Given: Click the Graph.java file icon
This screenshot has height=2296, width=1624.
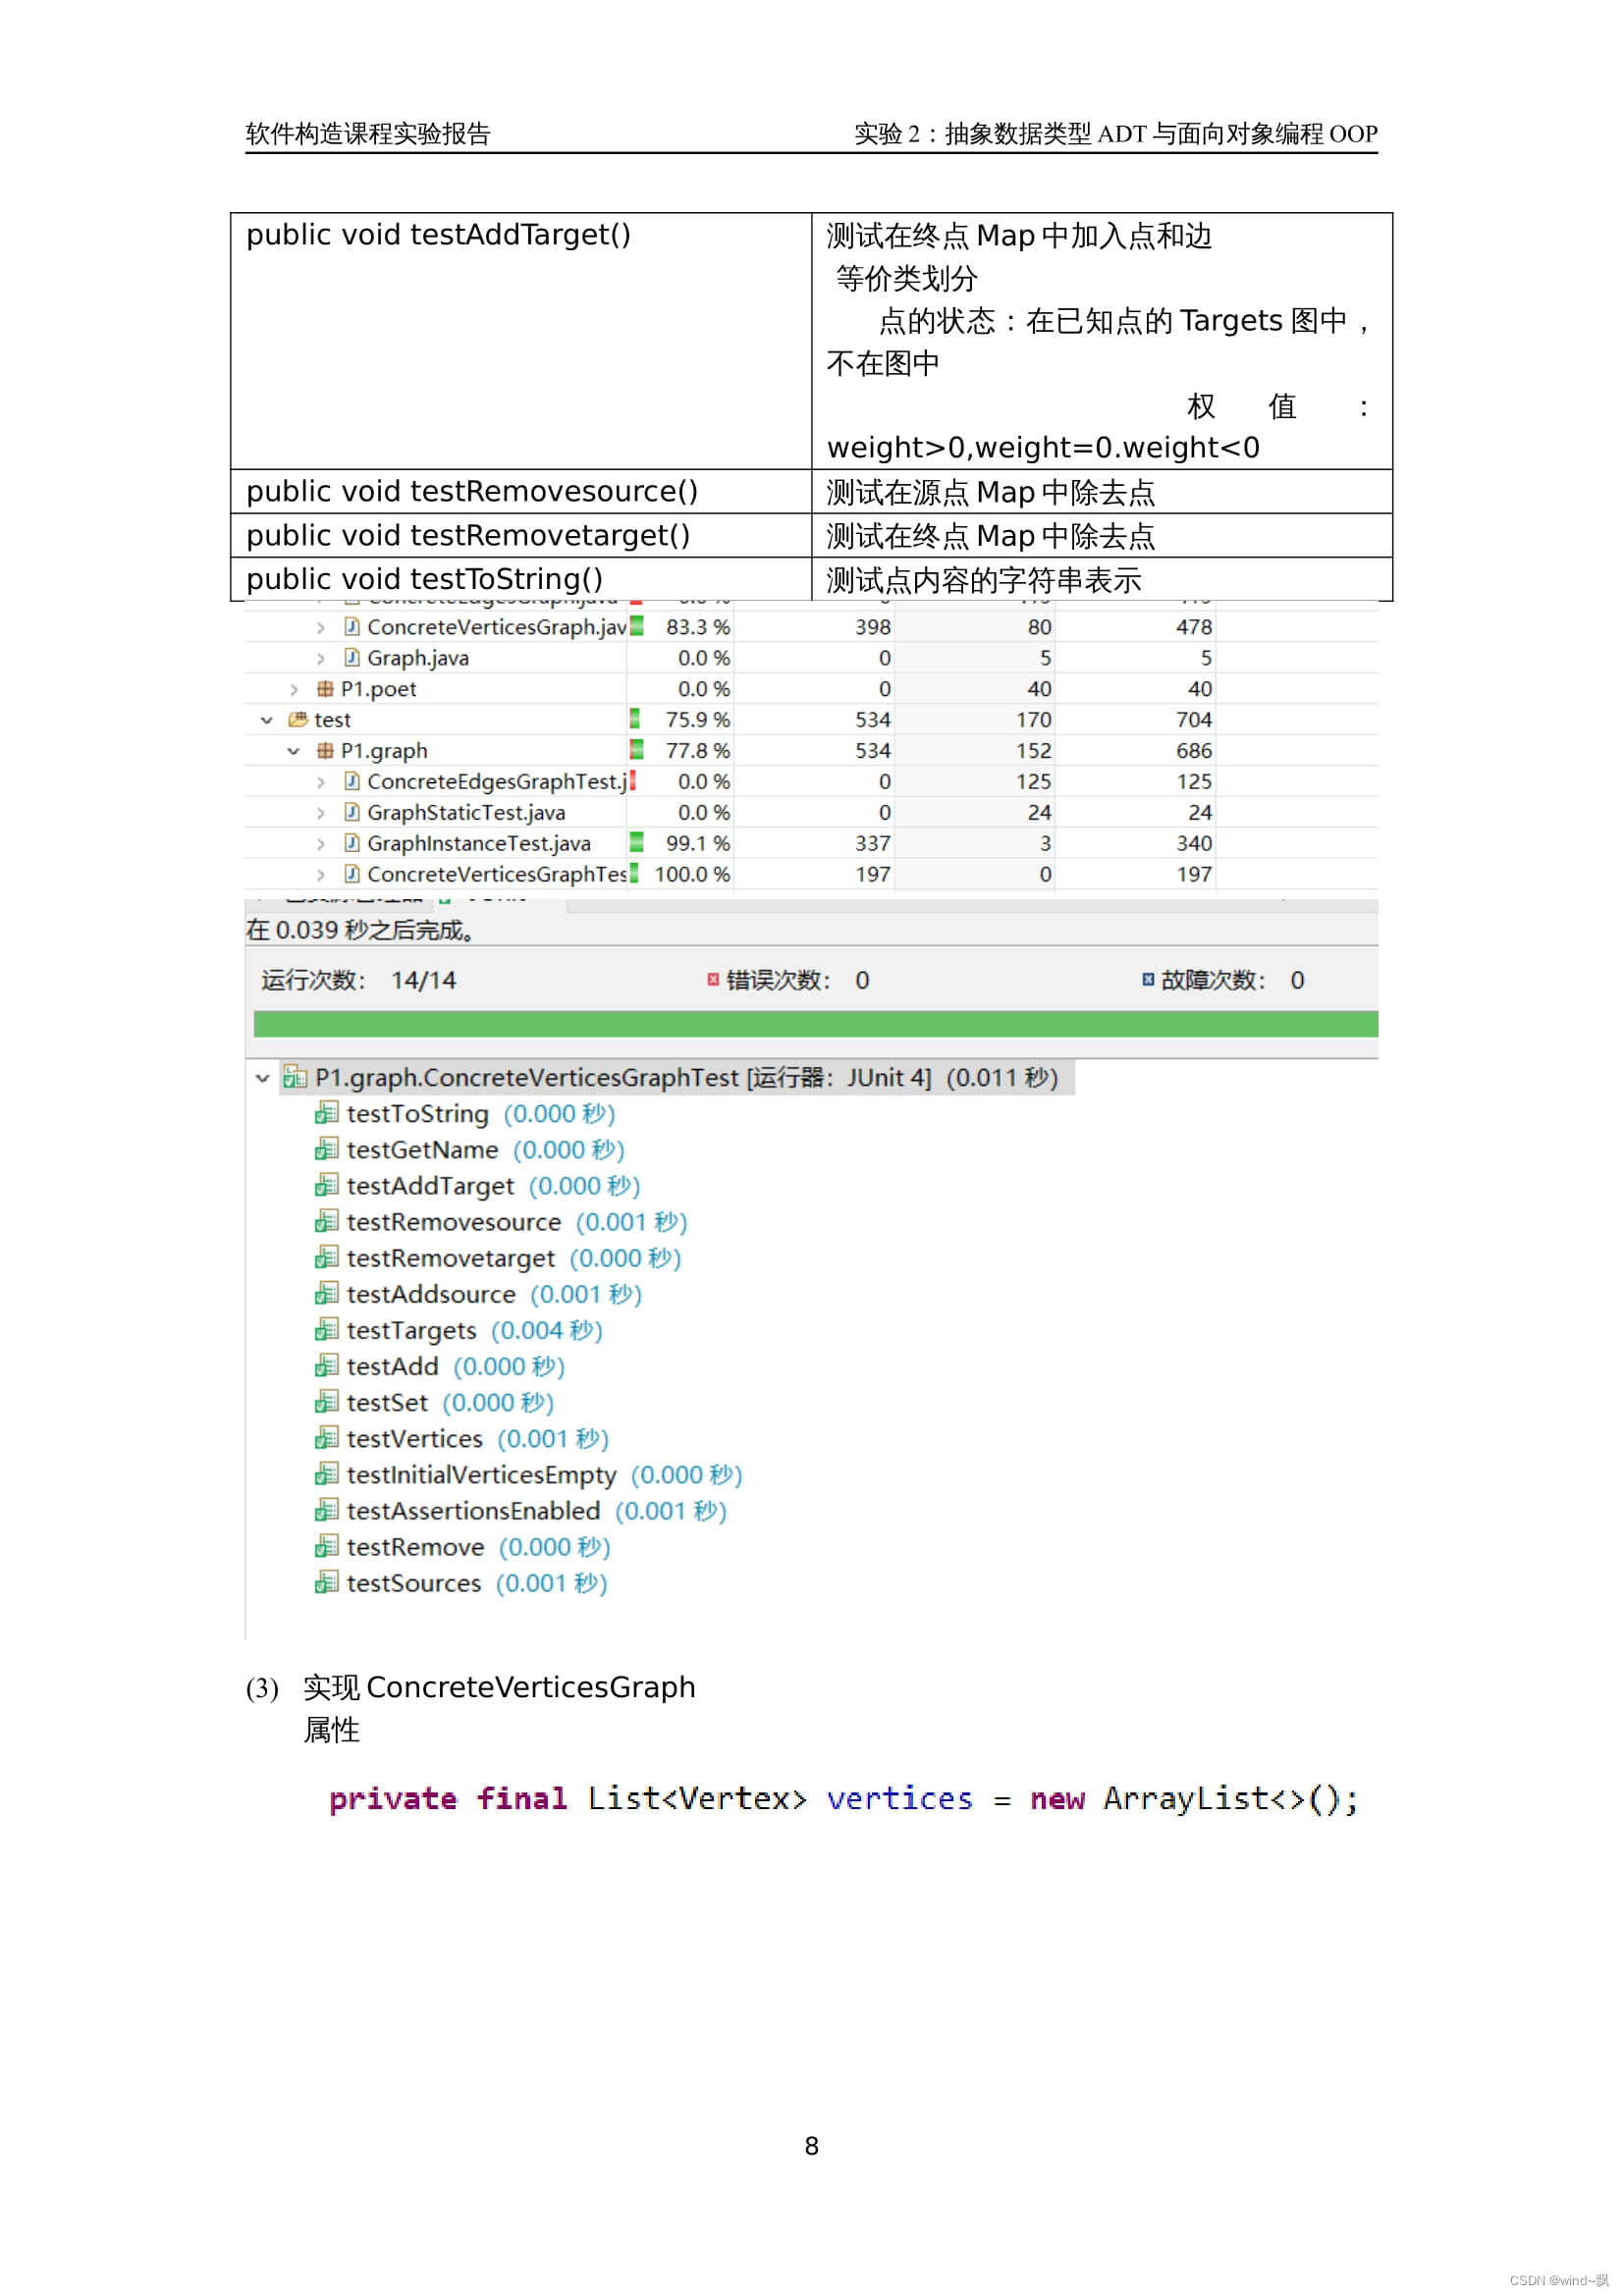Looking at the screenshot, I should tap(352, 658).
